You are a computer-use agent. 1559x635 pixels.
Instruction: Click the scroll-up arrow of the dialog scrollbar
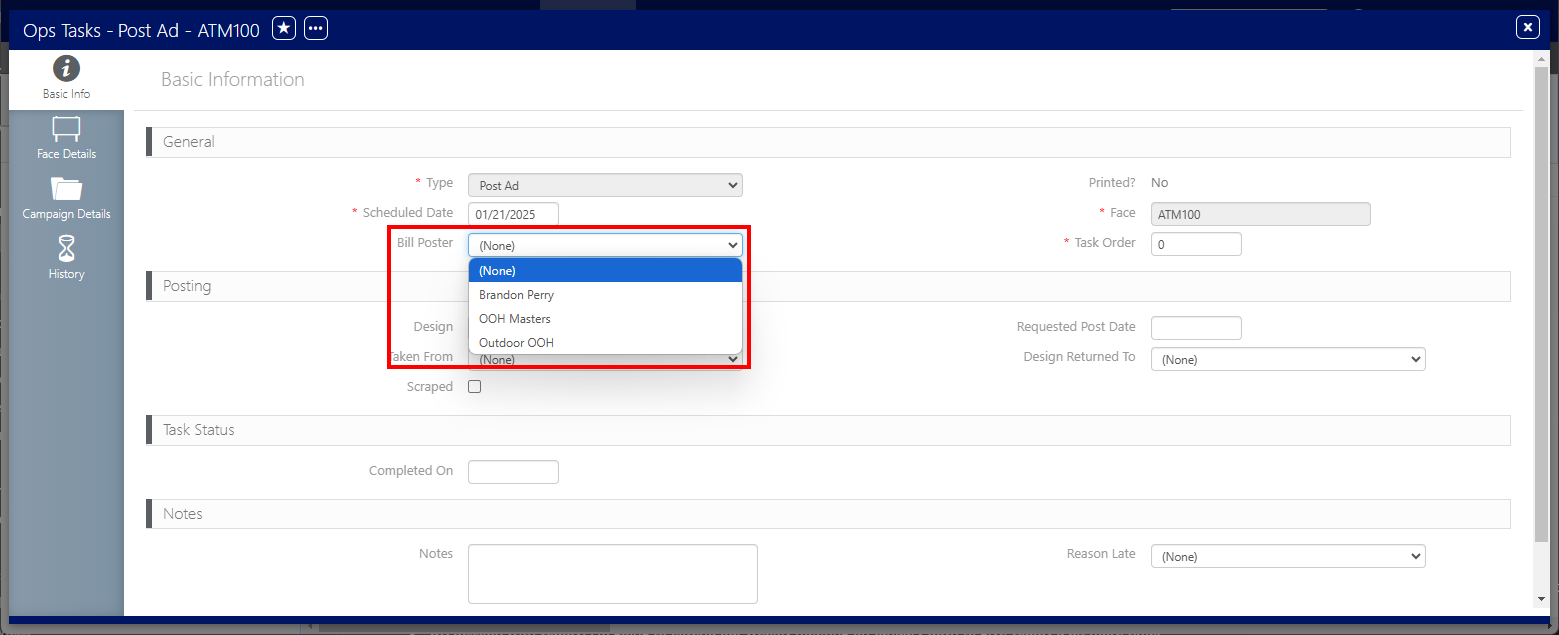[x=1541, y=59]
